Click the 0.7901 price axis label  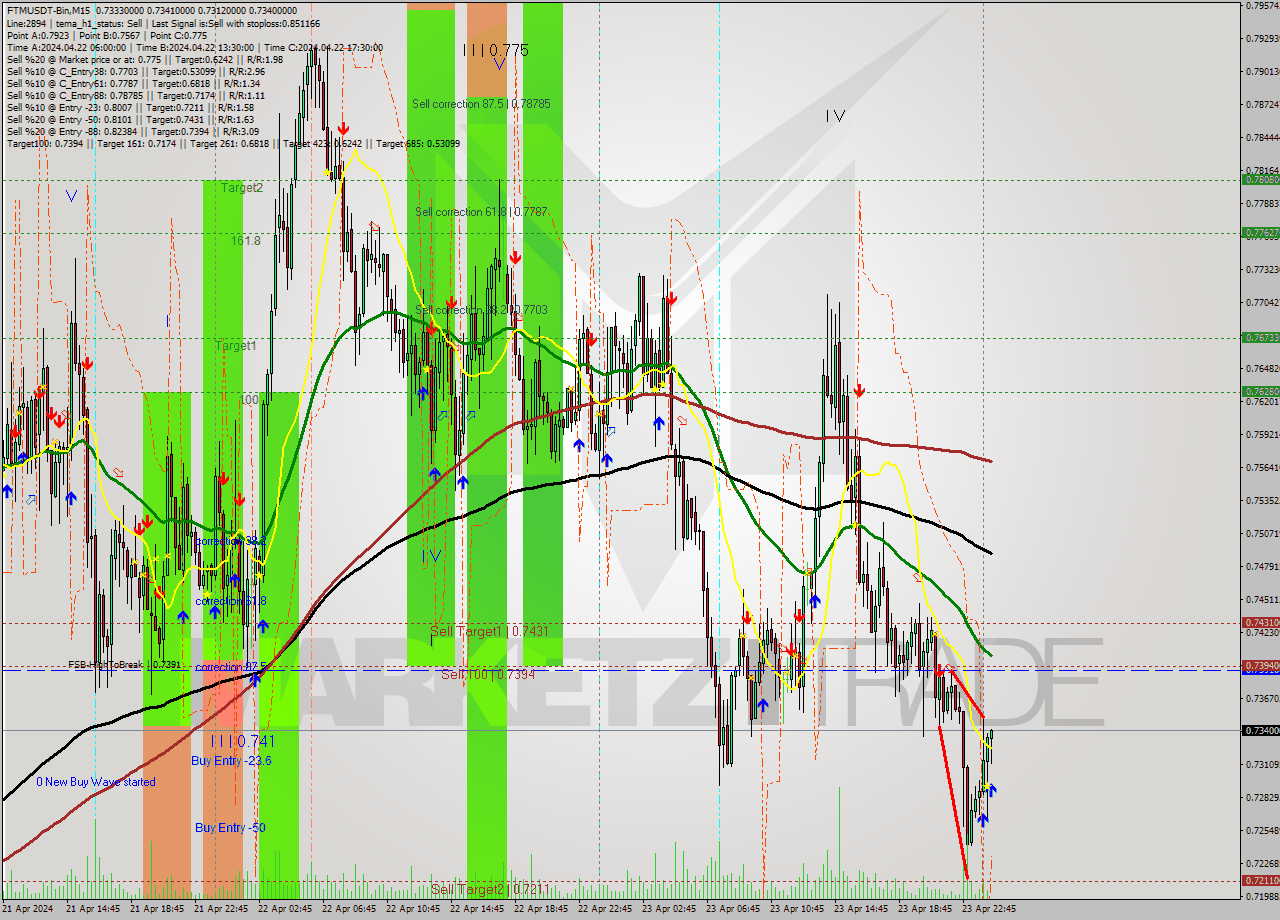(x=1262, y=71)
